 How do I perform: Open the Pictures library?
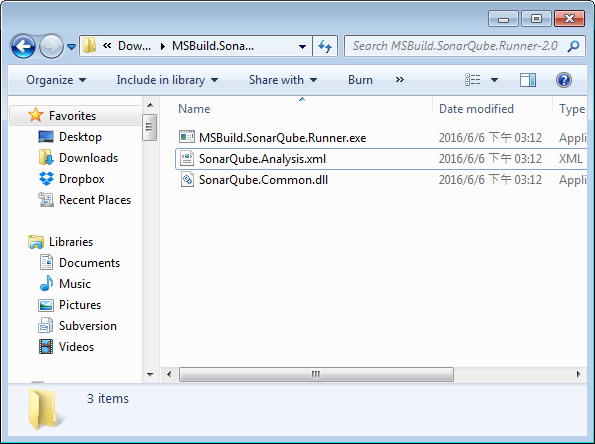80,305
